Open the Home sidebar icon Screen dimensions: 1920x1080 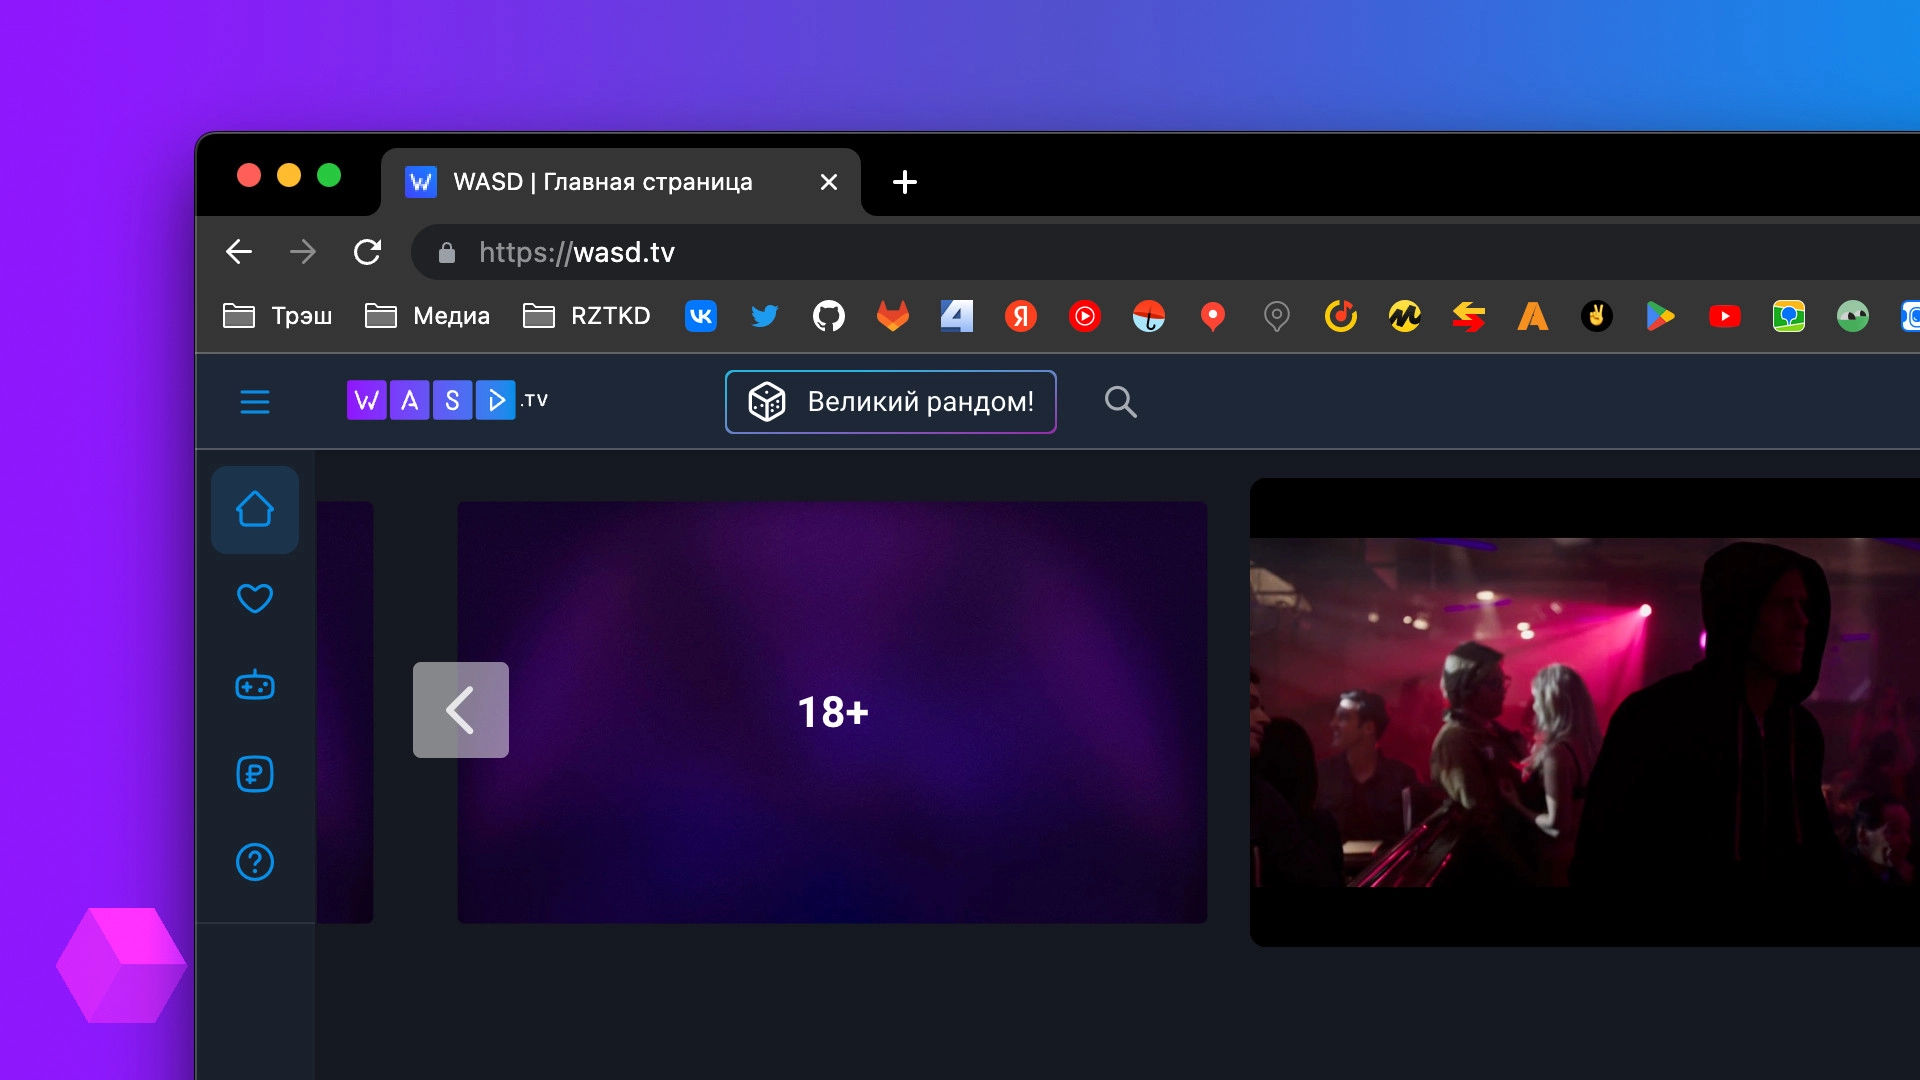255,509
